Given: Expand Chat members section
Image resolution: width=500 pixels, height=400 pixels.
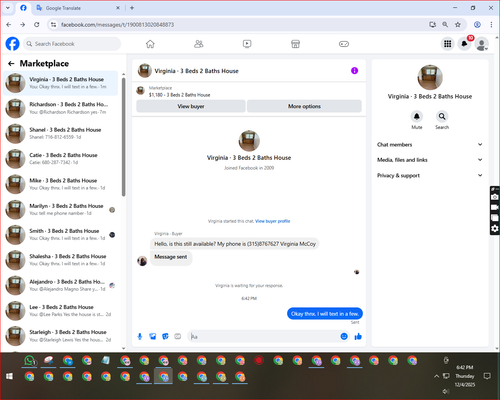Looking at the screenshot, I should click(430, 144).
